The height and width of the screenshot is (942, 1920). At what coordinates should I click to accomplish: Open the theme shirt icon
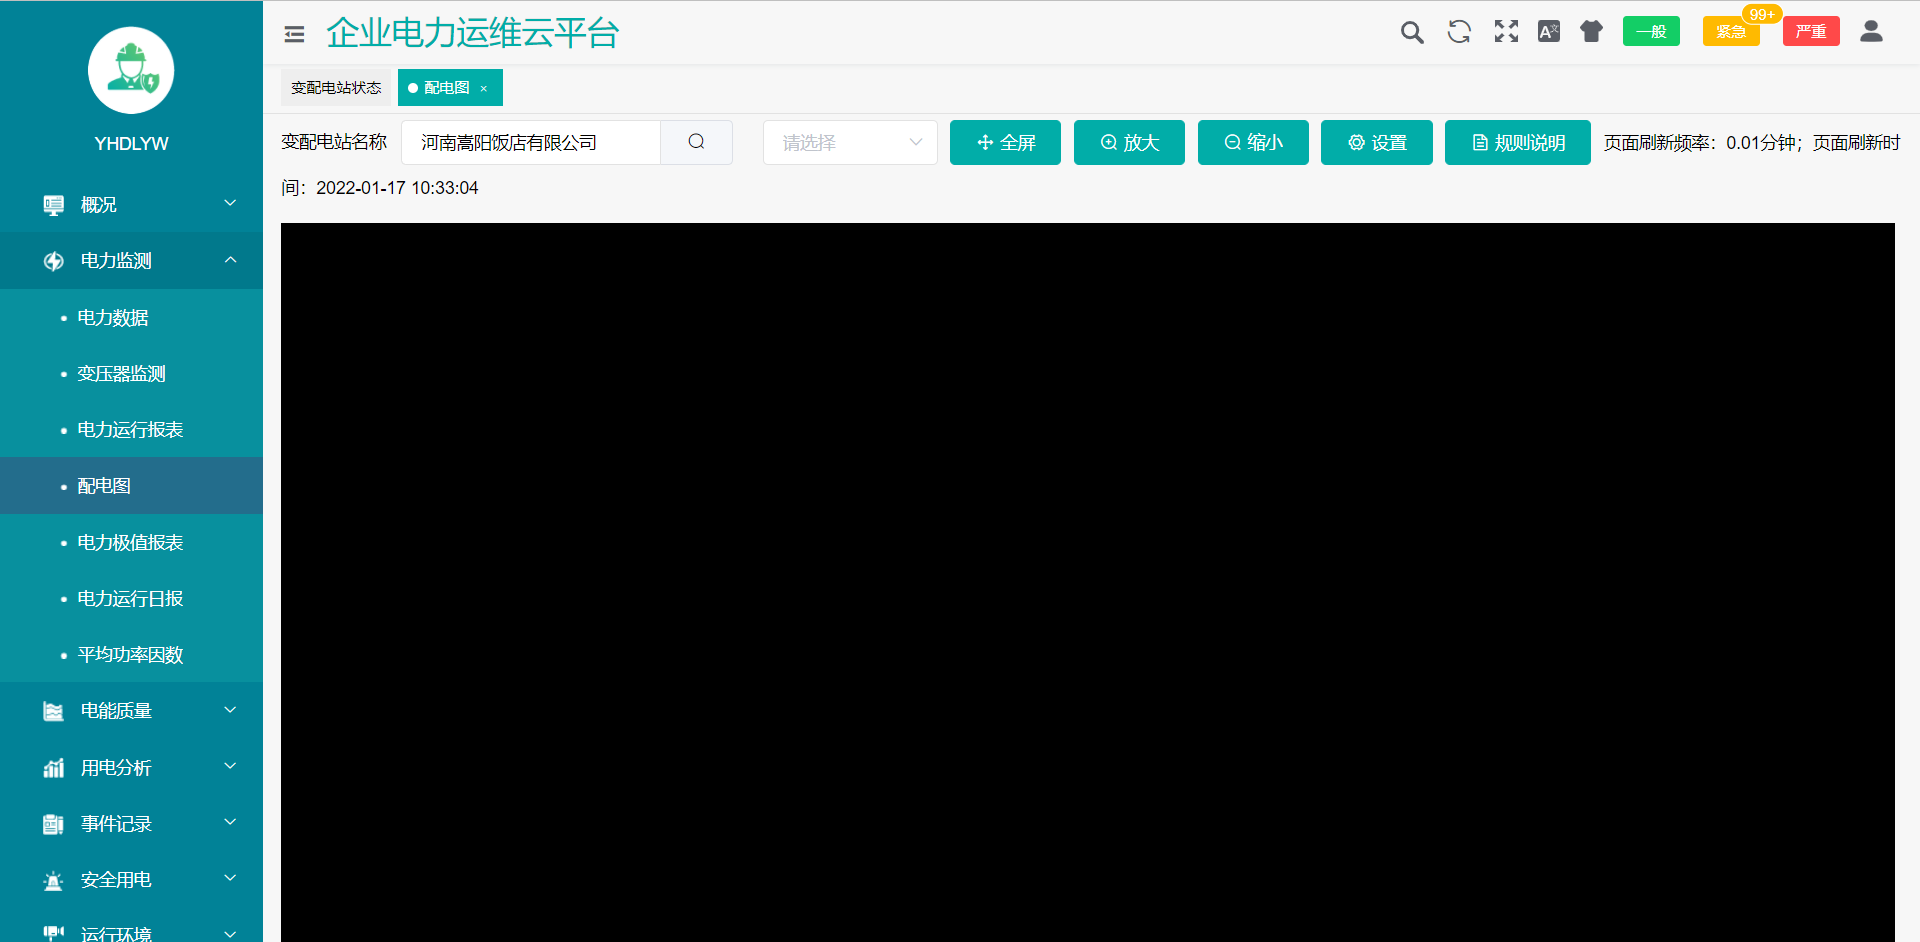pyautogui.click(x=1591, y=32)
